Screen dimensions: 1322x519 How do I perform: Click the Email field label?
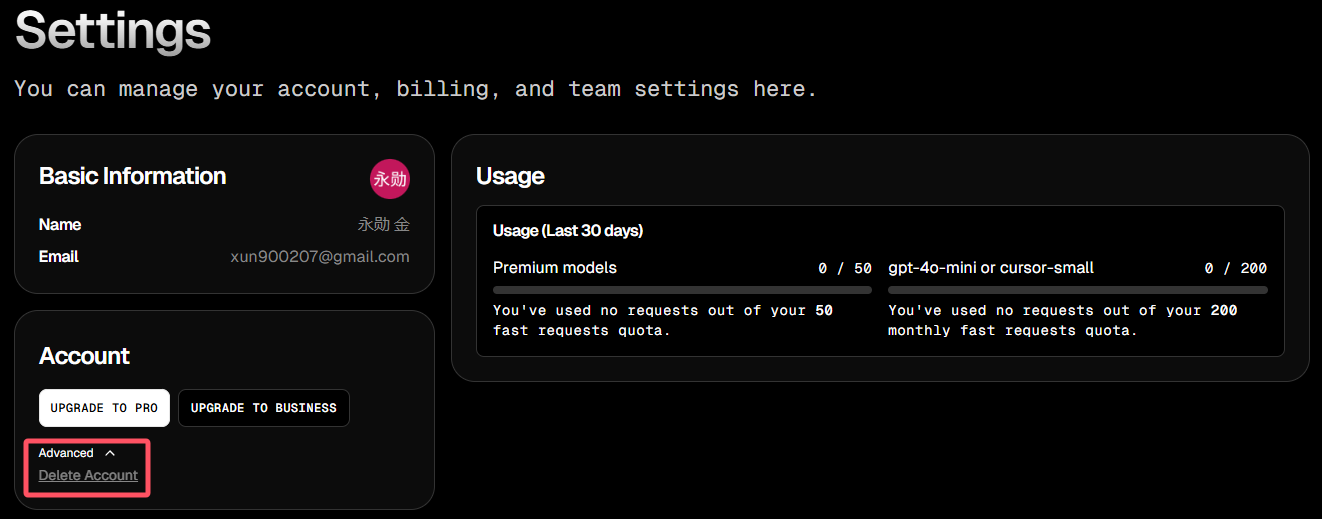point(59,256)
